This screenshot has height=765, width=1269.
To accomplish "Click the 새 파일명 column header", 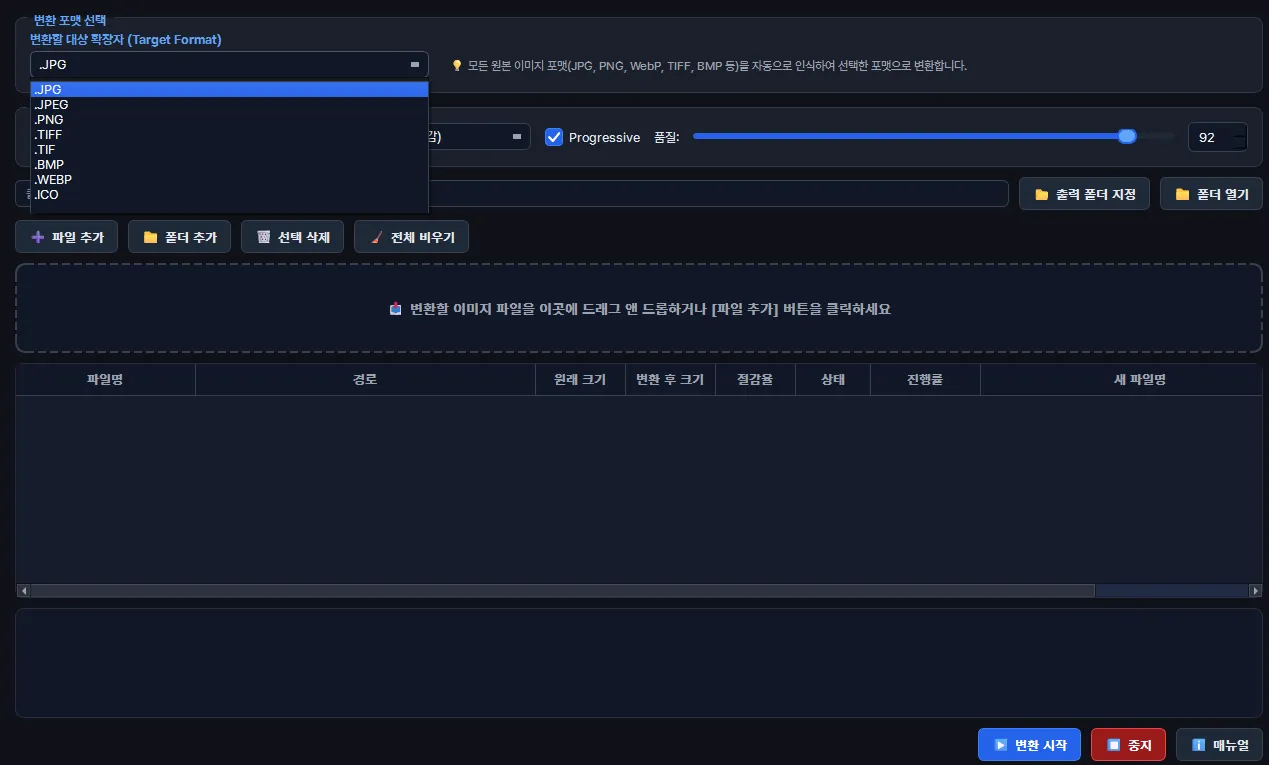I will (x=1121, y=380).
